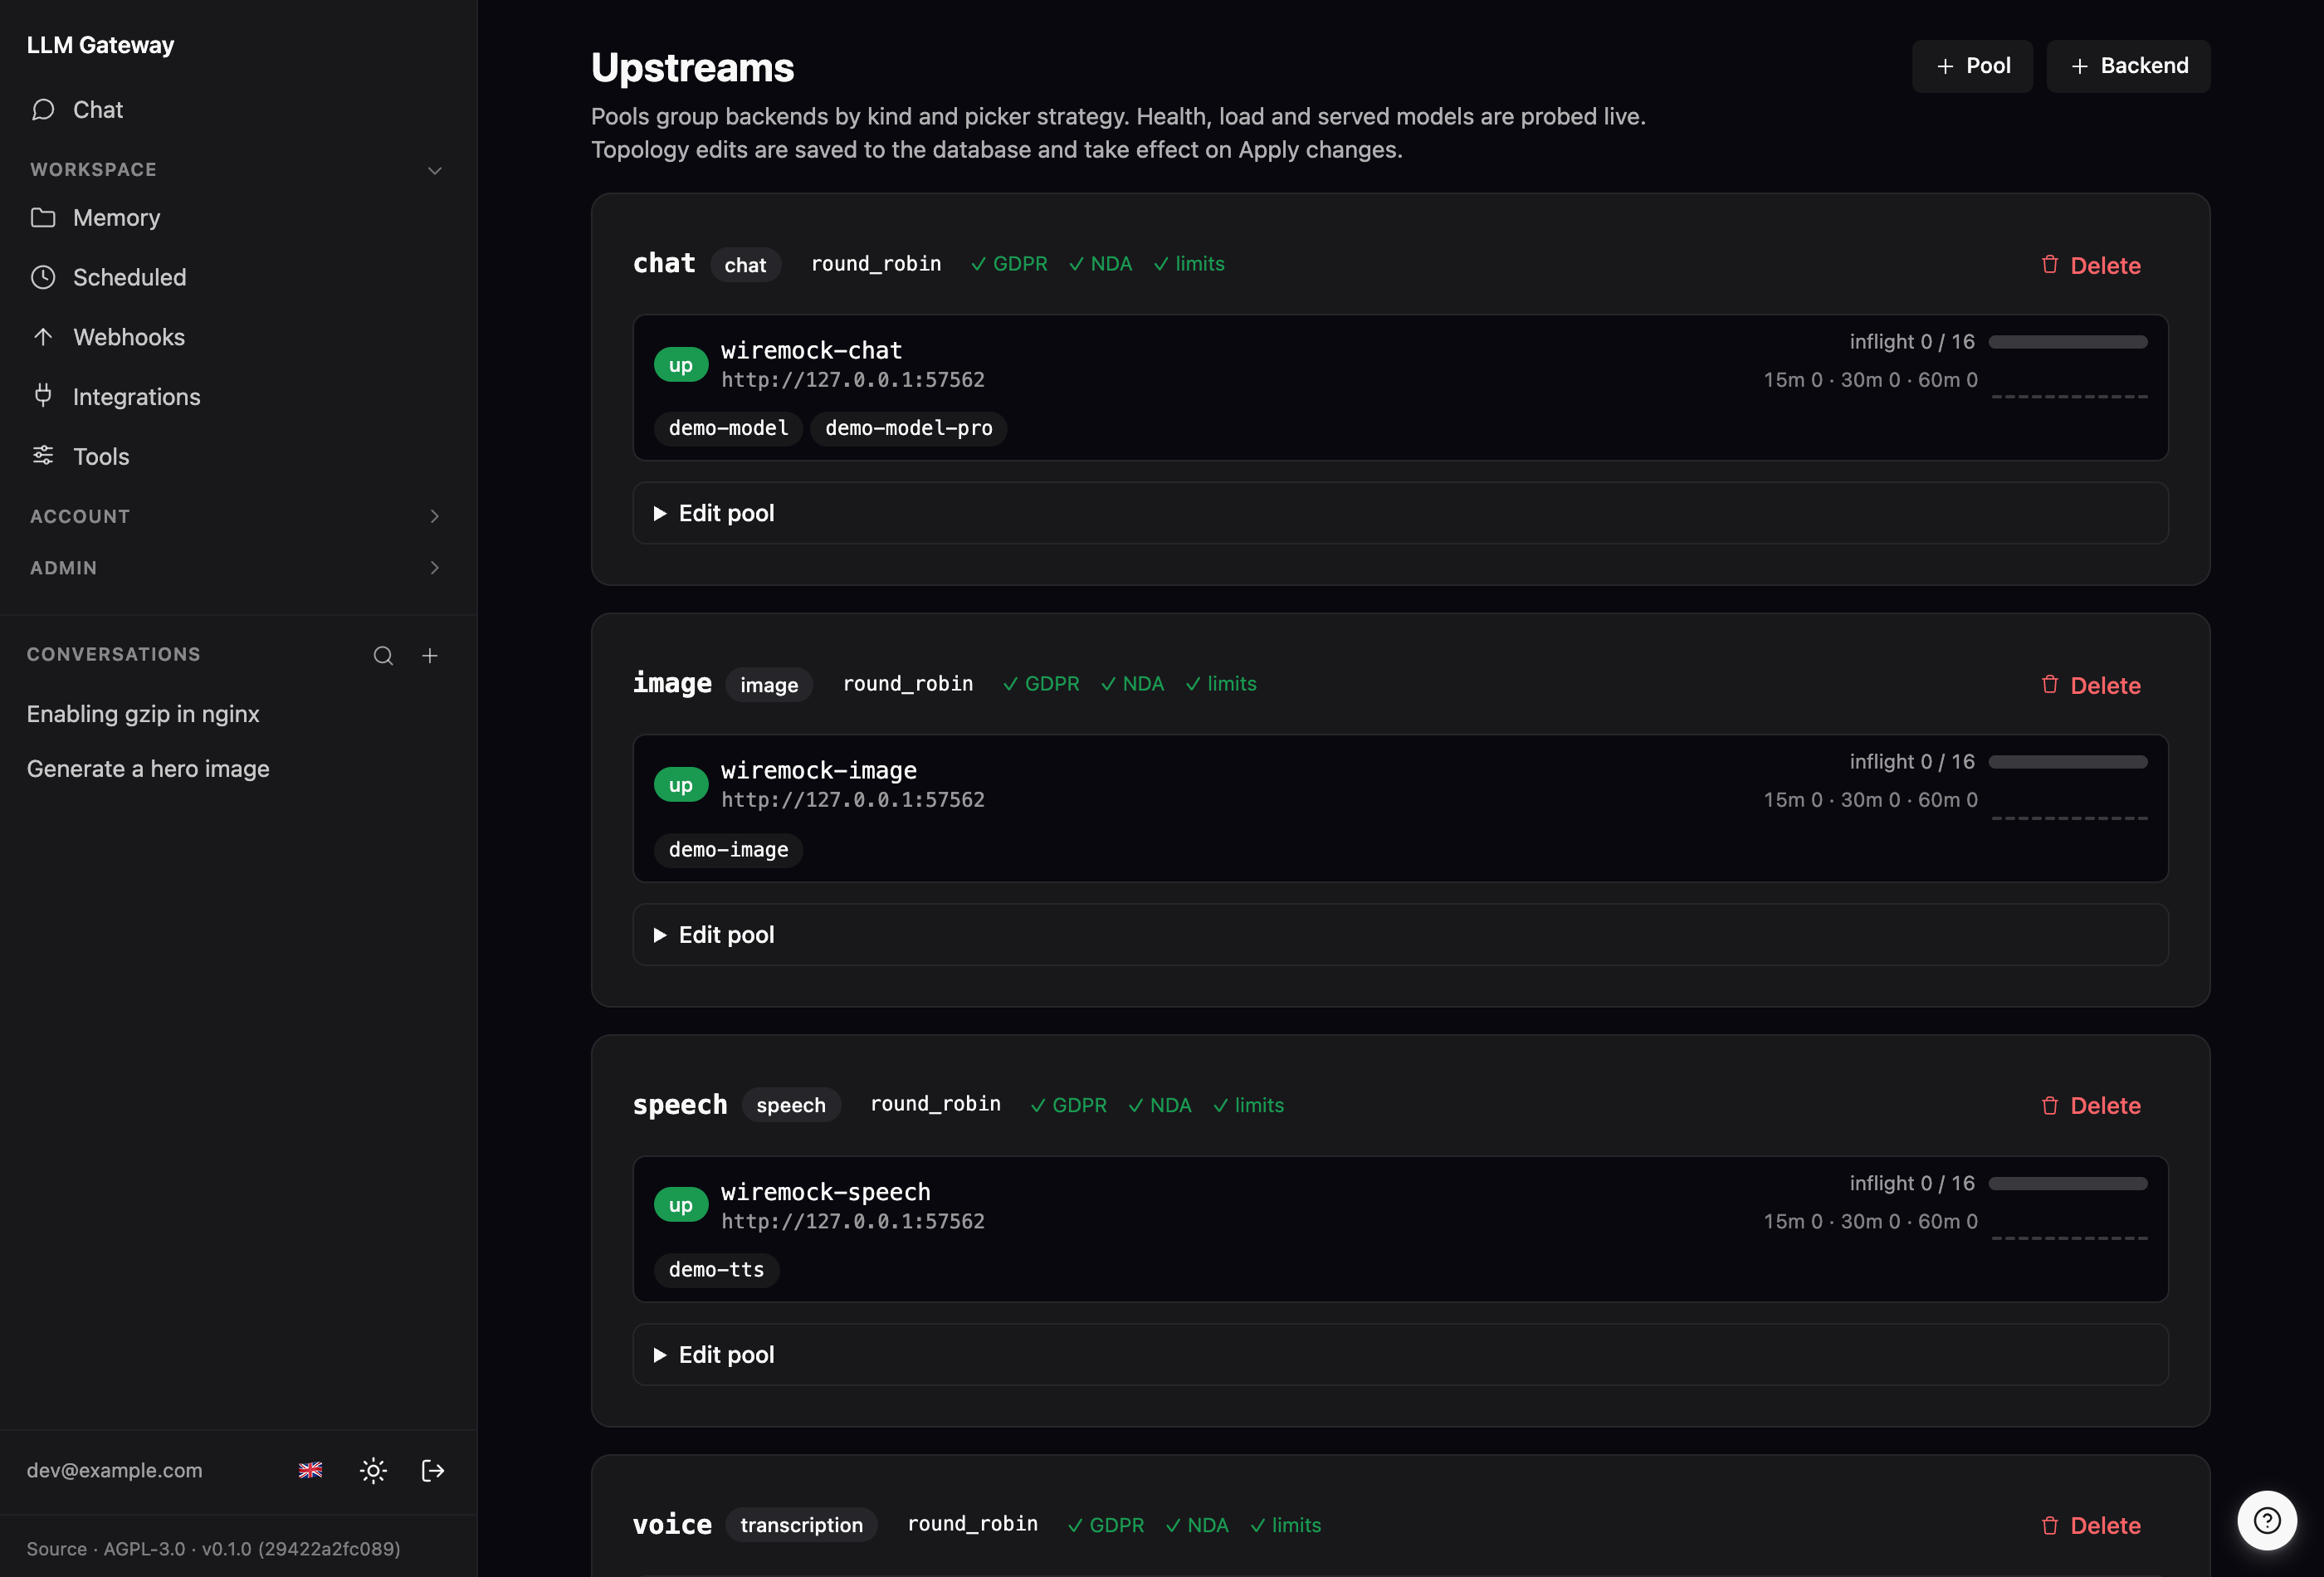Click dev@example.com account email
The height and width of the screenshot is (1577, 2324).
115,1470
